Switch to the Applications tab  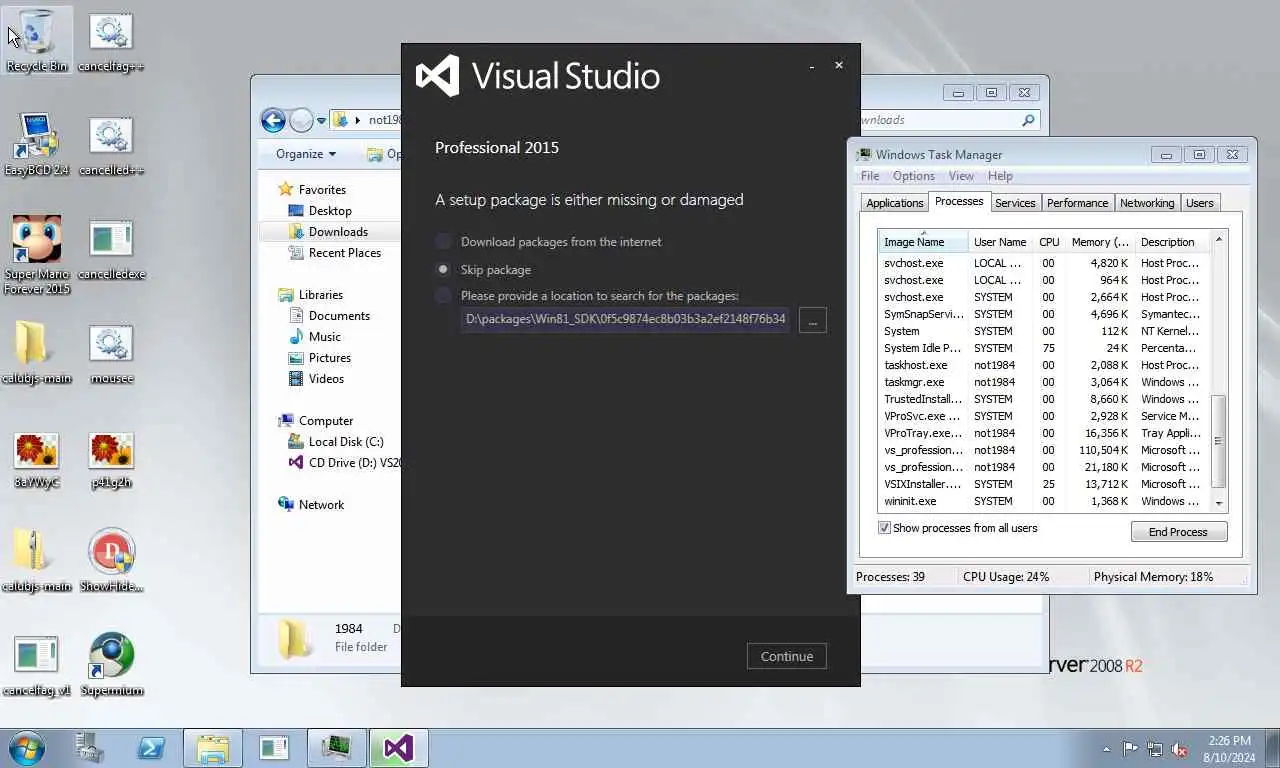coord(895,203)
